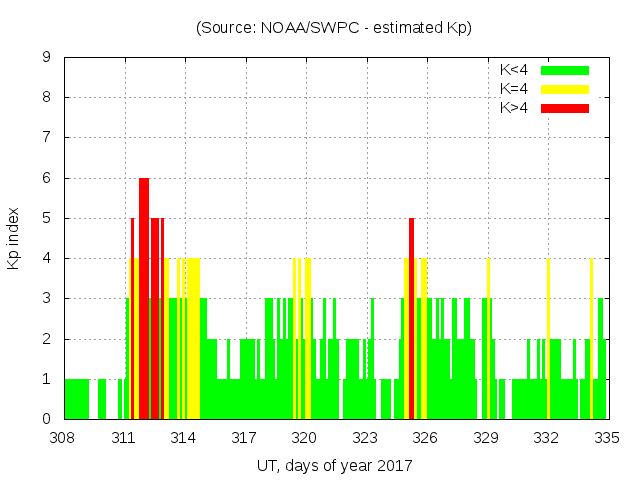Select the chart title mentioning NOAA/SWPC

pos(334,28)
